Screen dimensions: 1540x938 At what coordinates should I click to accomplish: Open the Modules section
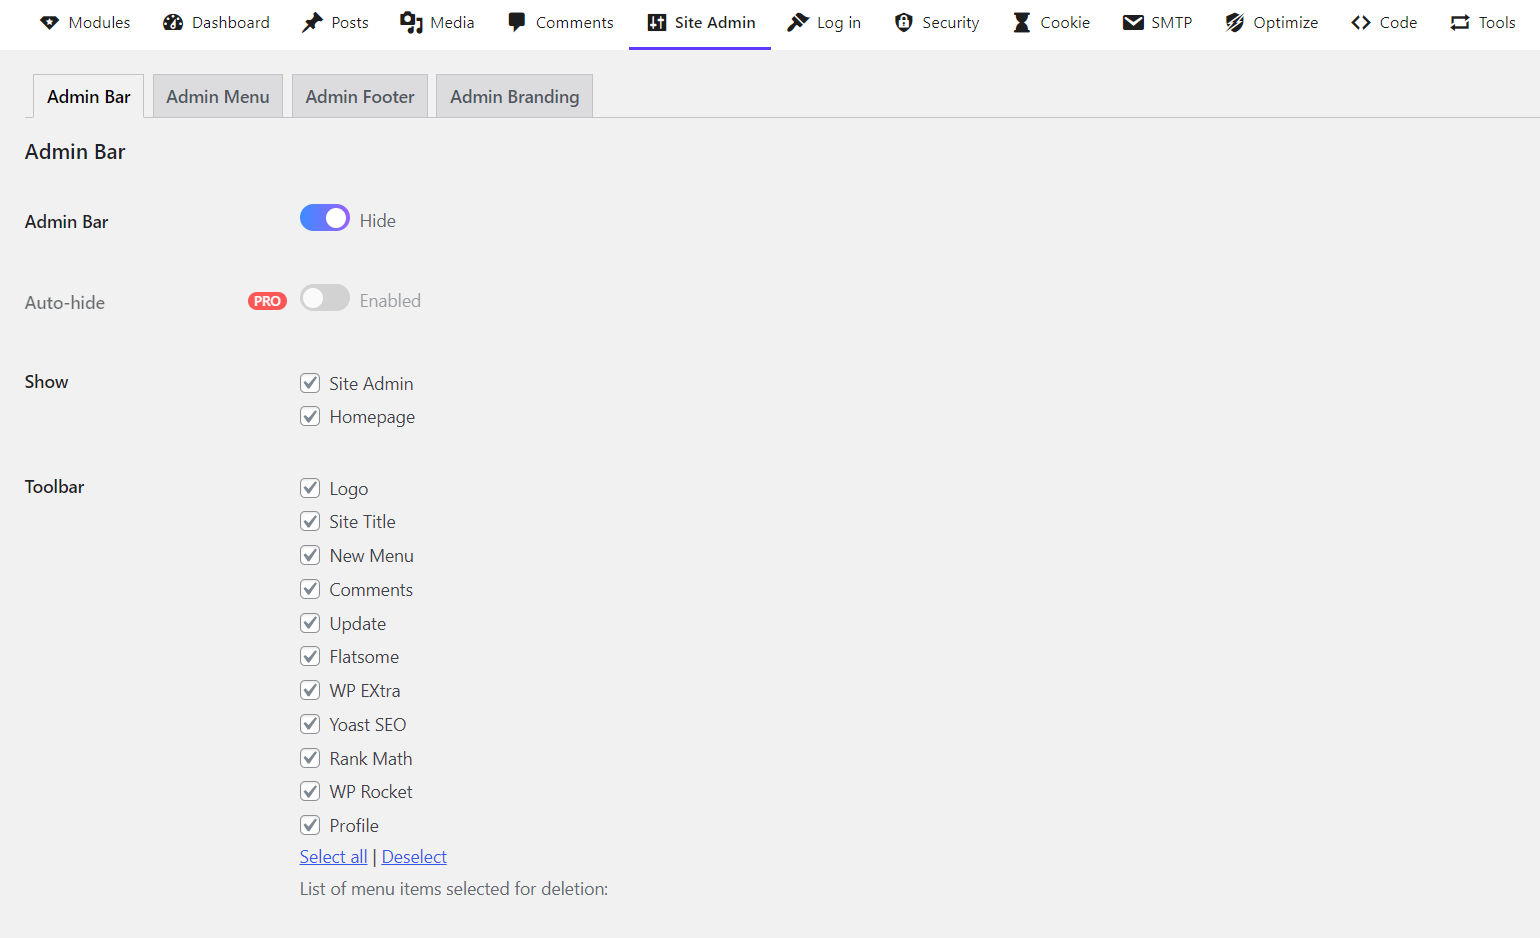coord(85,22)
